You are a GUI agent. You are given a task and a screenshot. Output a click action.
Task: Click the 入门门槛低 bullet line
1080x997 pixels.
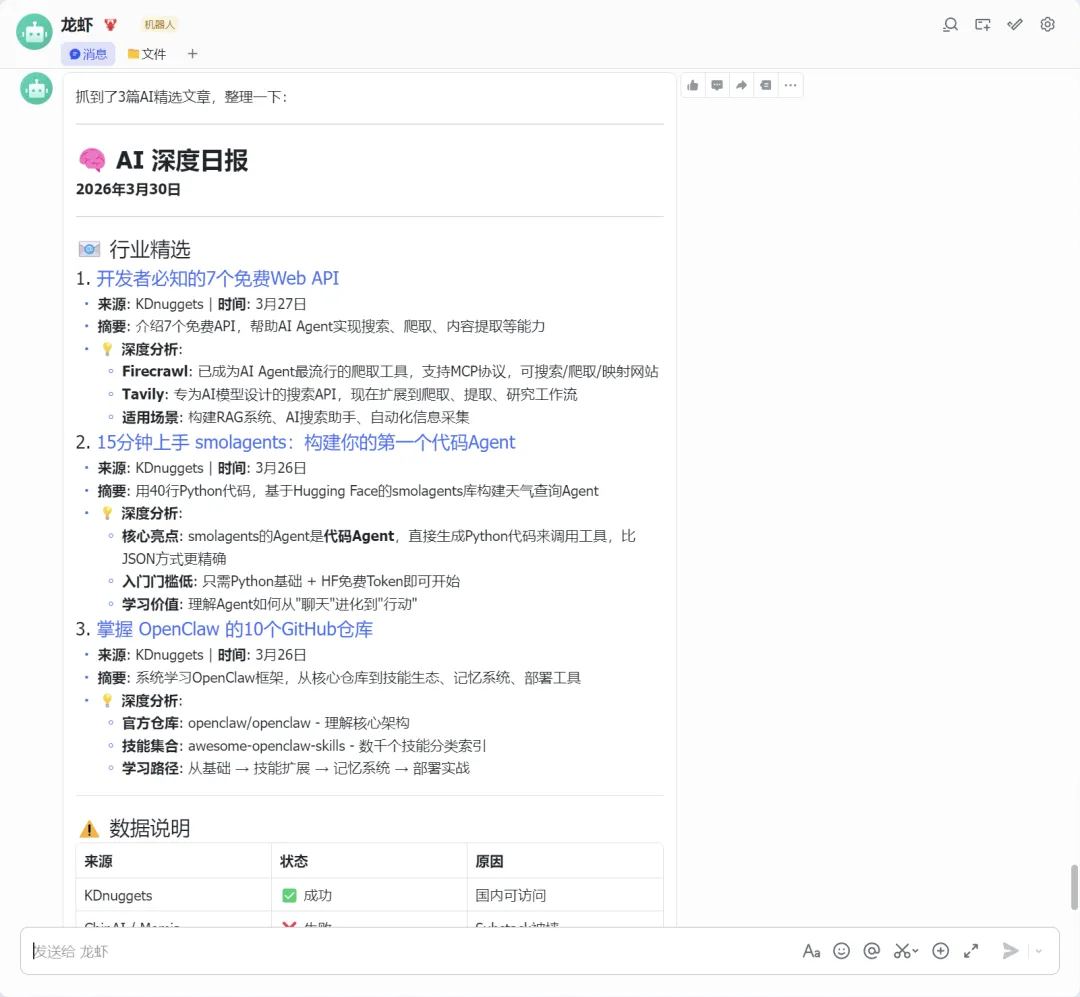tap(291, 582)
